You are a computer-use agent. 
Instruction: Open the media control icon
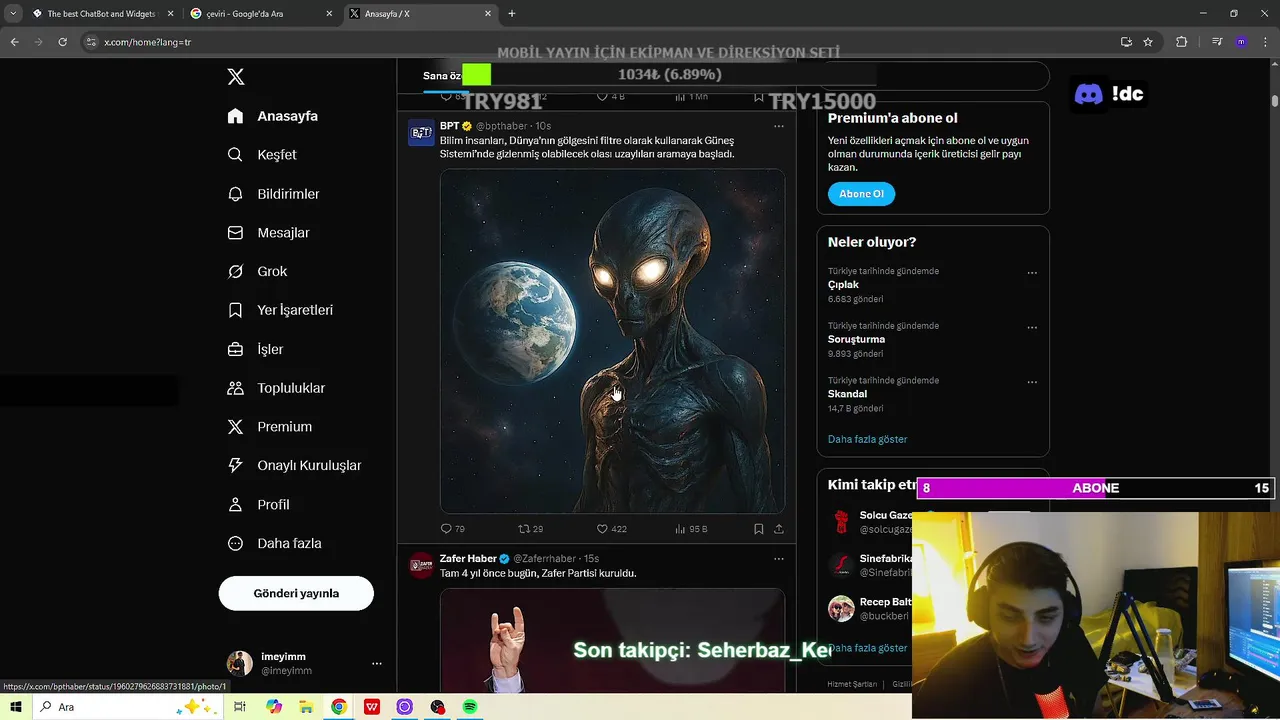(x=1217, y=42)
